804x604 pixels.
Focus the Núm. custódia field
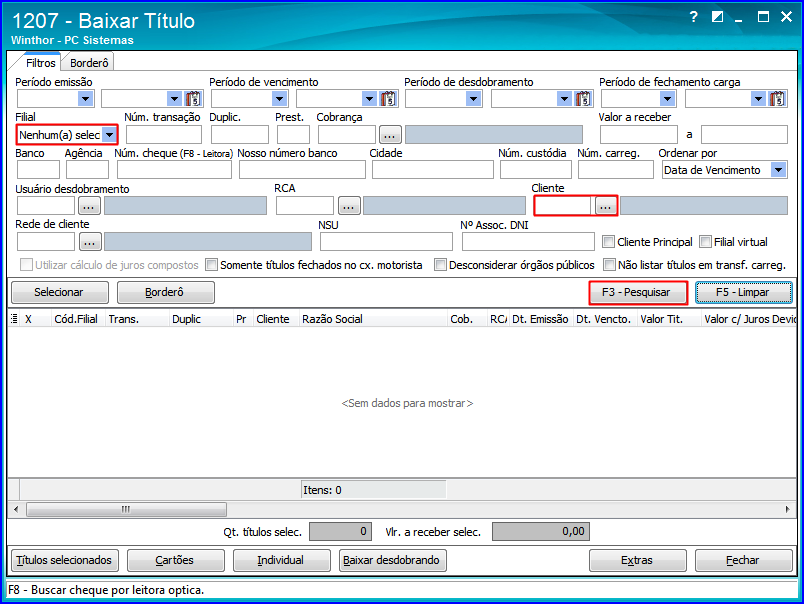tap(535, 170)
